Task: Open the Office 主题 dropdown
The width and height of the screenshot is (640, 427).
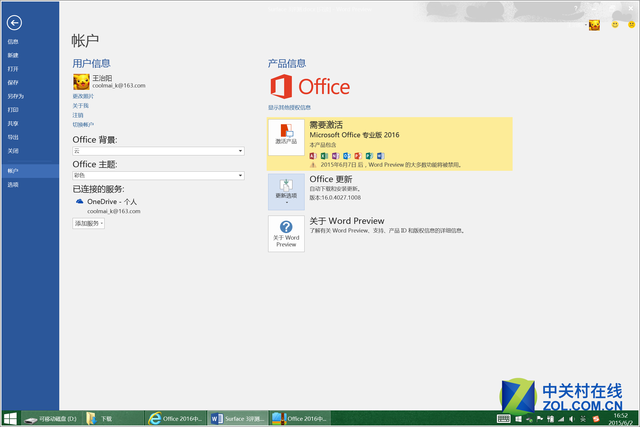Action: pyautogui.click(x=158, y=176)
